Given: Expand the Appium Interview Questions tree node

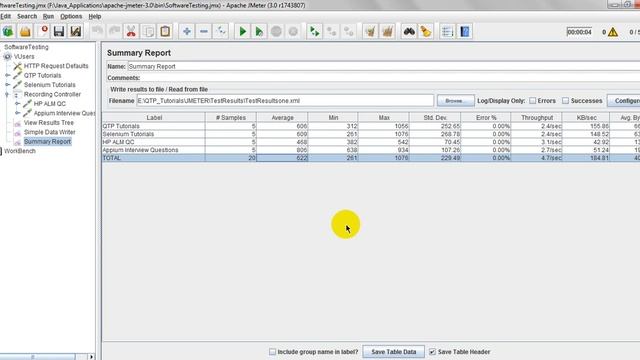Looking at the screenshot, I should [x=17, y=113].
